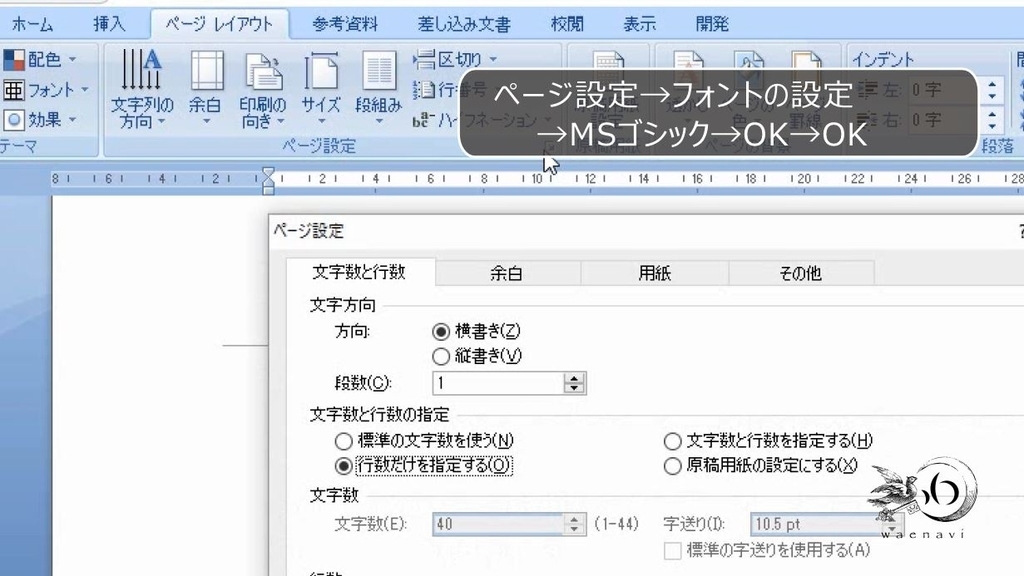Toggle 標準の字送りを使用する checkbox
Viewport: 1024px width, 576px height.
point(673,551)
